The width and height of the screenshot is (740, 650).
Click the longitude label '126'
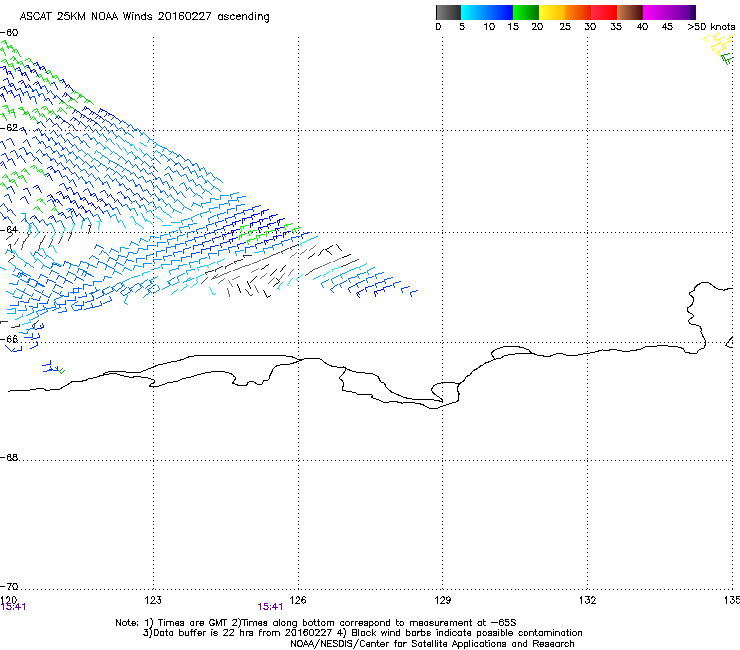coord(298,600)
